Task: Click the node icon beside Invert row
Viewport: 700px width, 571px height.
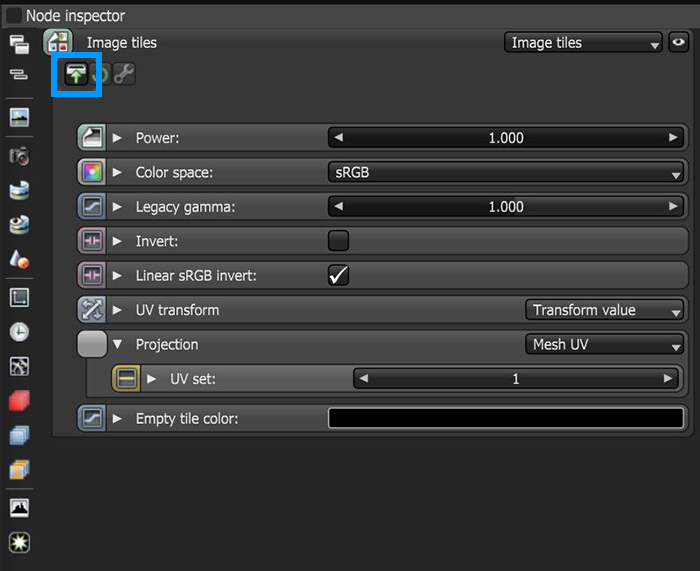Action: pyautogui.click(x=92, y=241)
